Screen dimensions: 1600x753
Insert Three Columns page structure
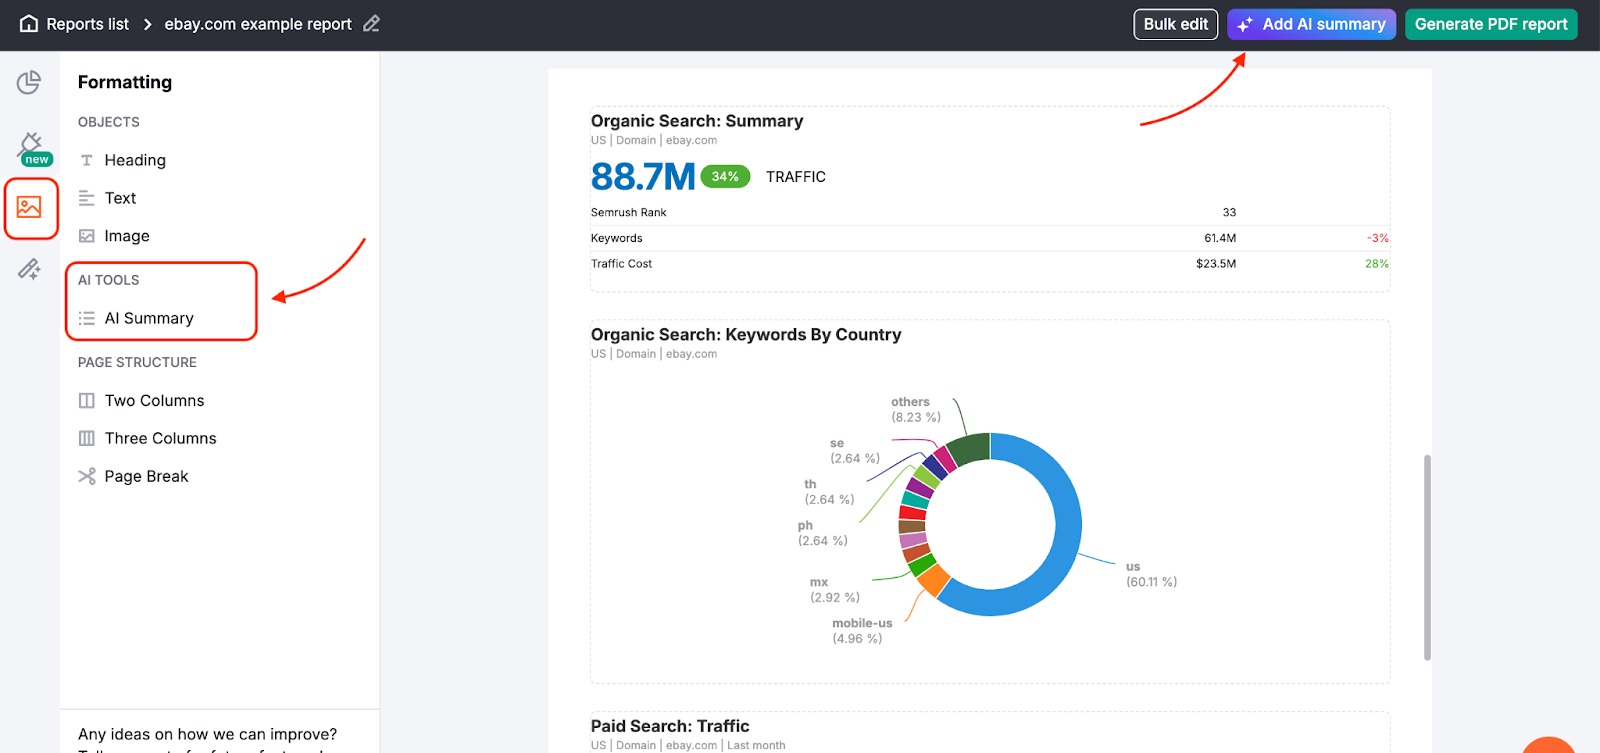pos(160,438)
